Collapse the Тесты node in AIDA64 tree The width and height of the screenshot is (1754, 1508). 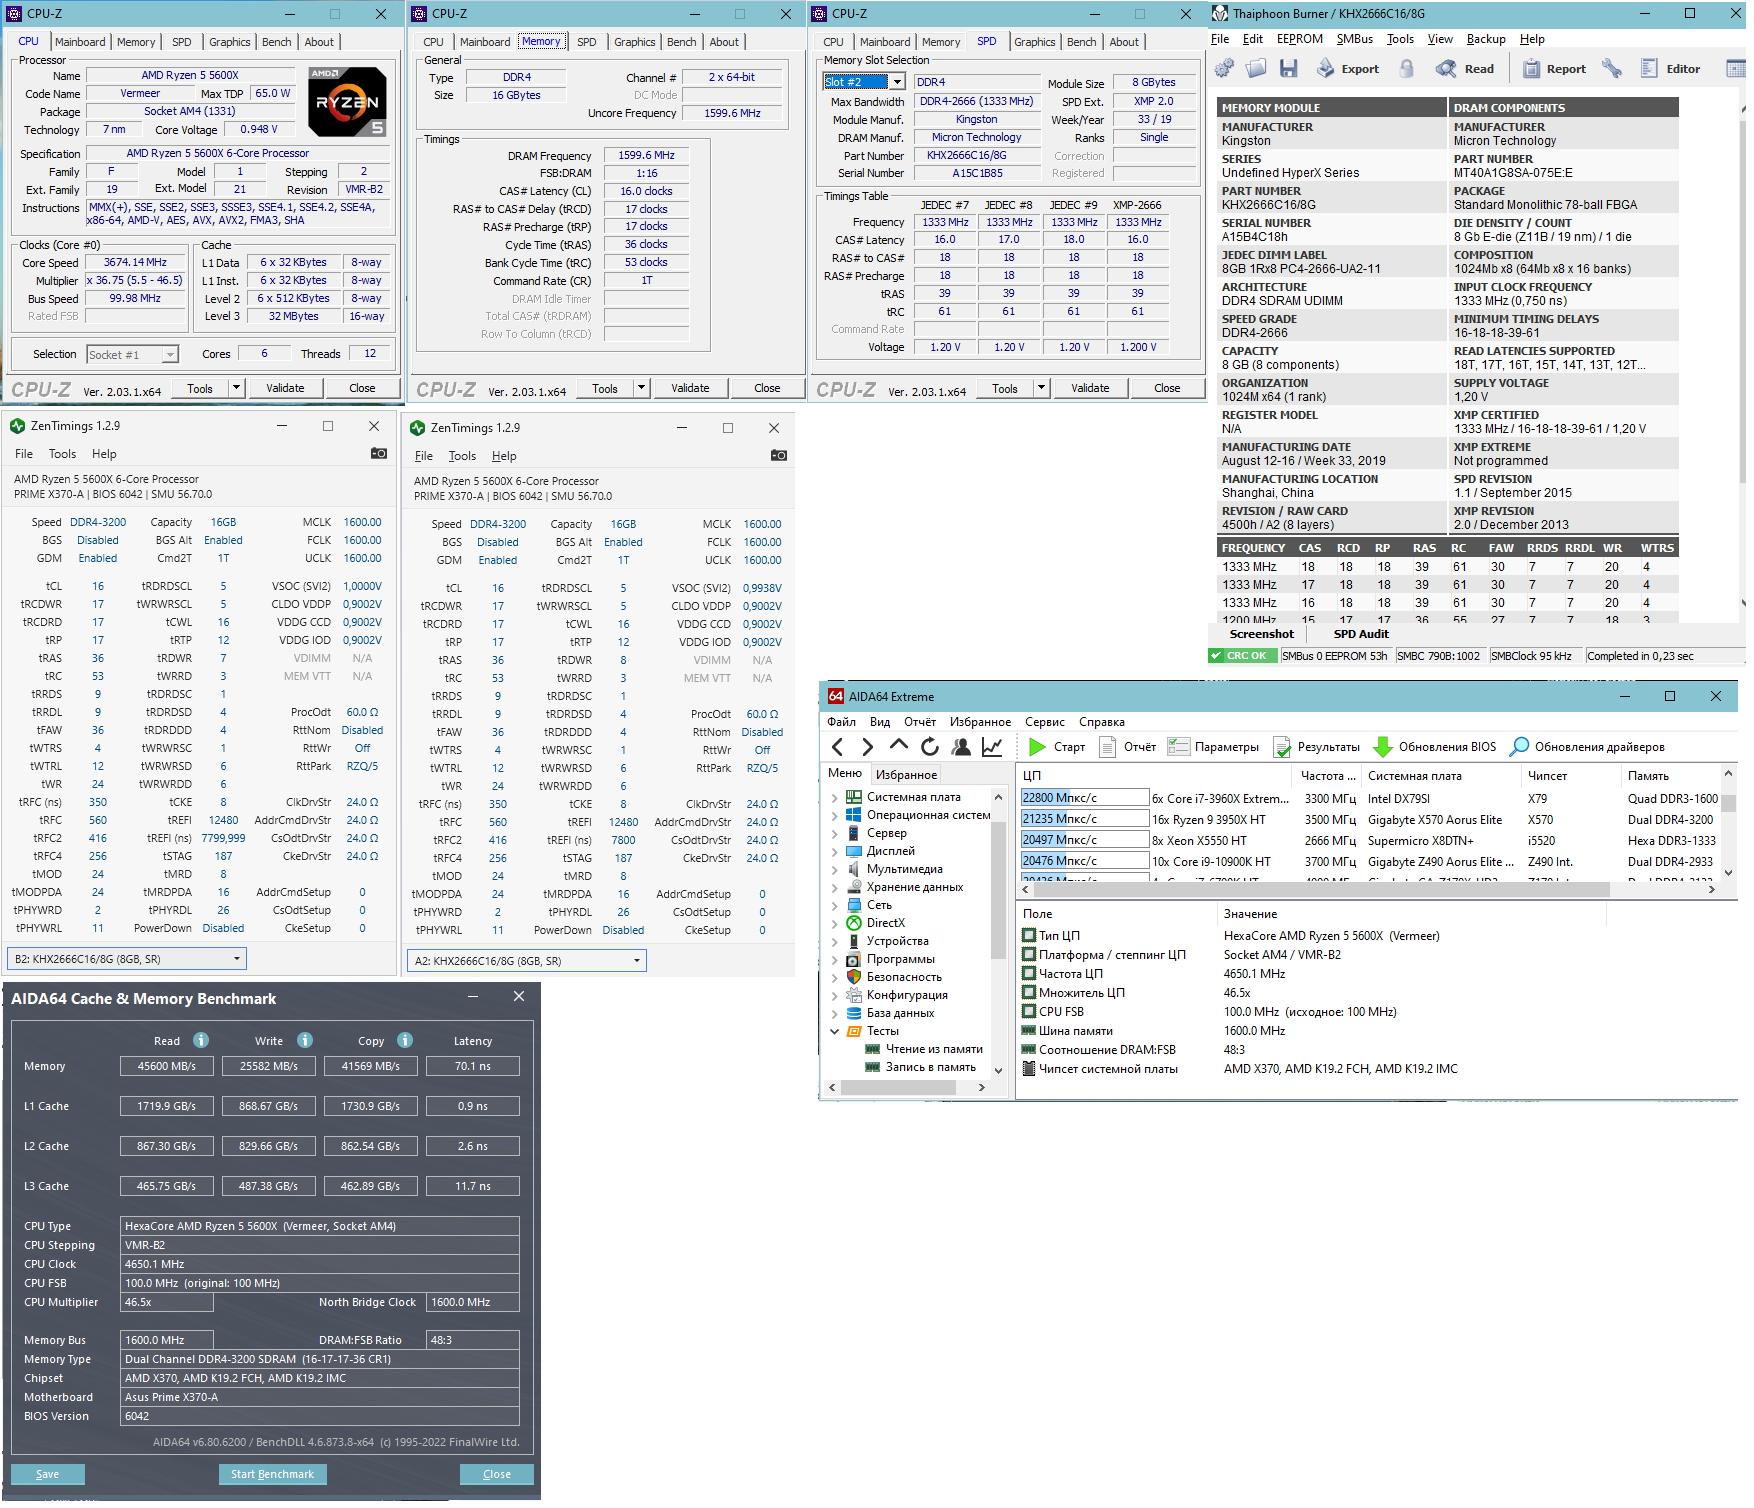(835, 1031)
